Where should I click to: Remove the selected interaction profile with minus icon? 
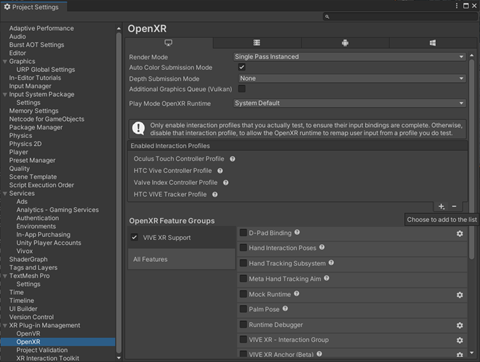tap(454, 207)
